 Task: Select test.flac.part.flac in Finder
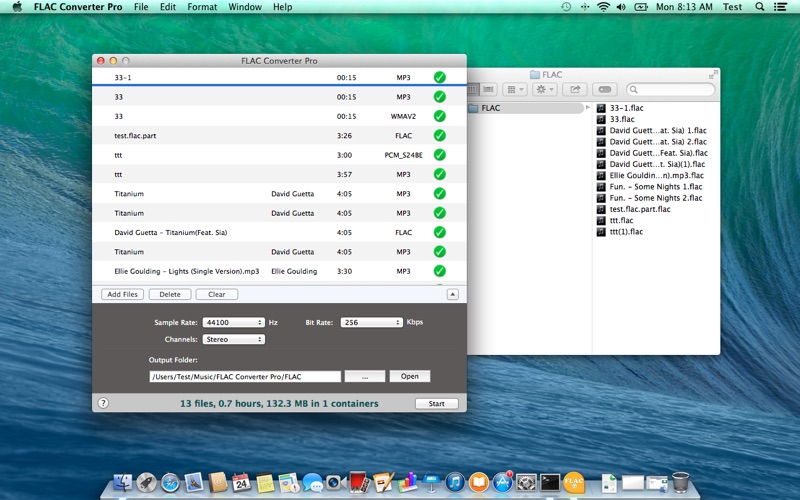click(x=640, y=209)
